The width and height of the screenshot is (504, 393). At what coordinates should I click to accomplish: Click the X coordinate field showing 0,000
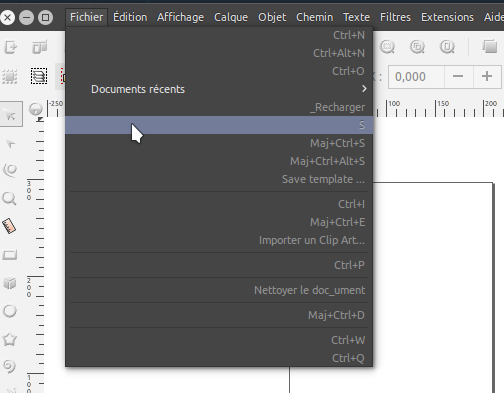416,77
